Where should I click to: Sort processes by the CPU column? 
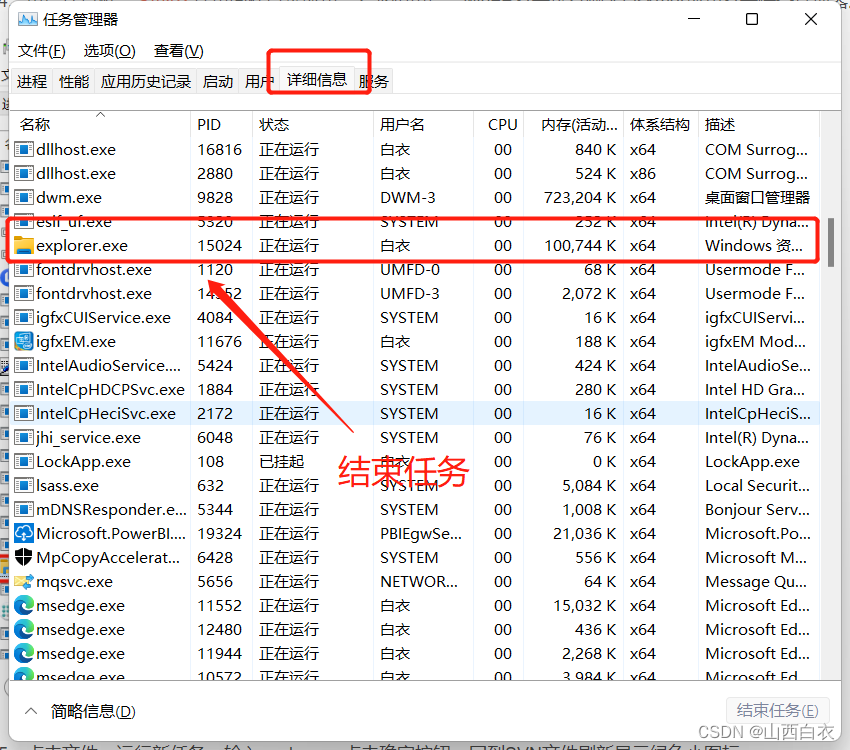tap(502, 124)
